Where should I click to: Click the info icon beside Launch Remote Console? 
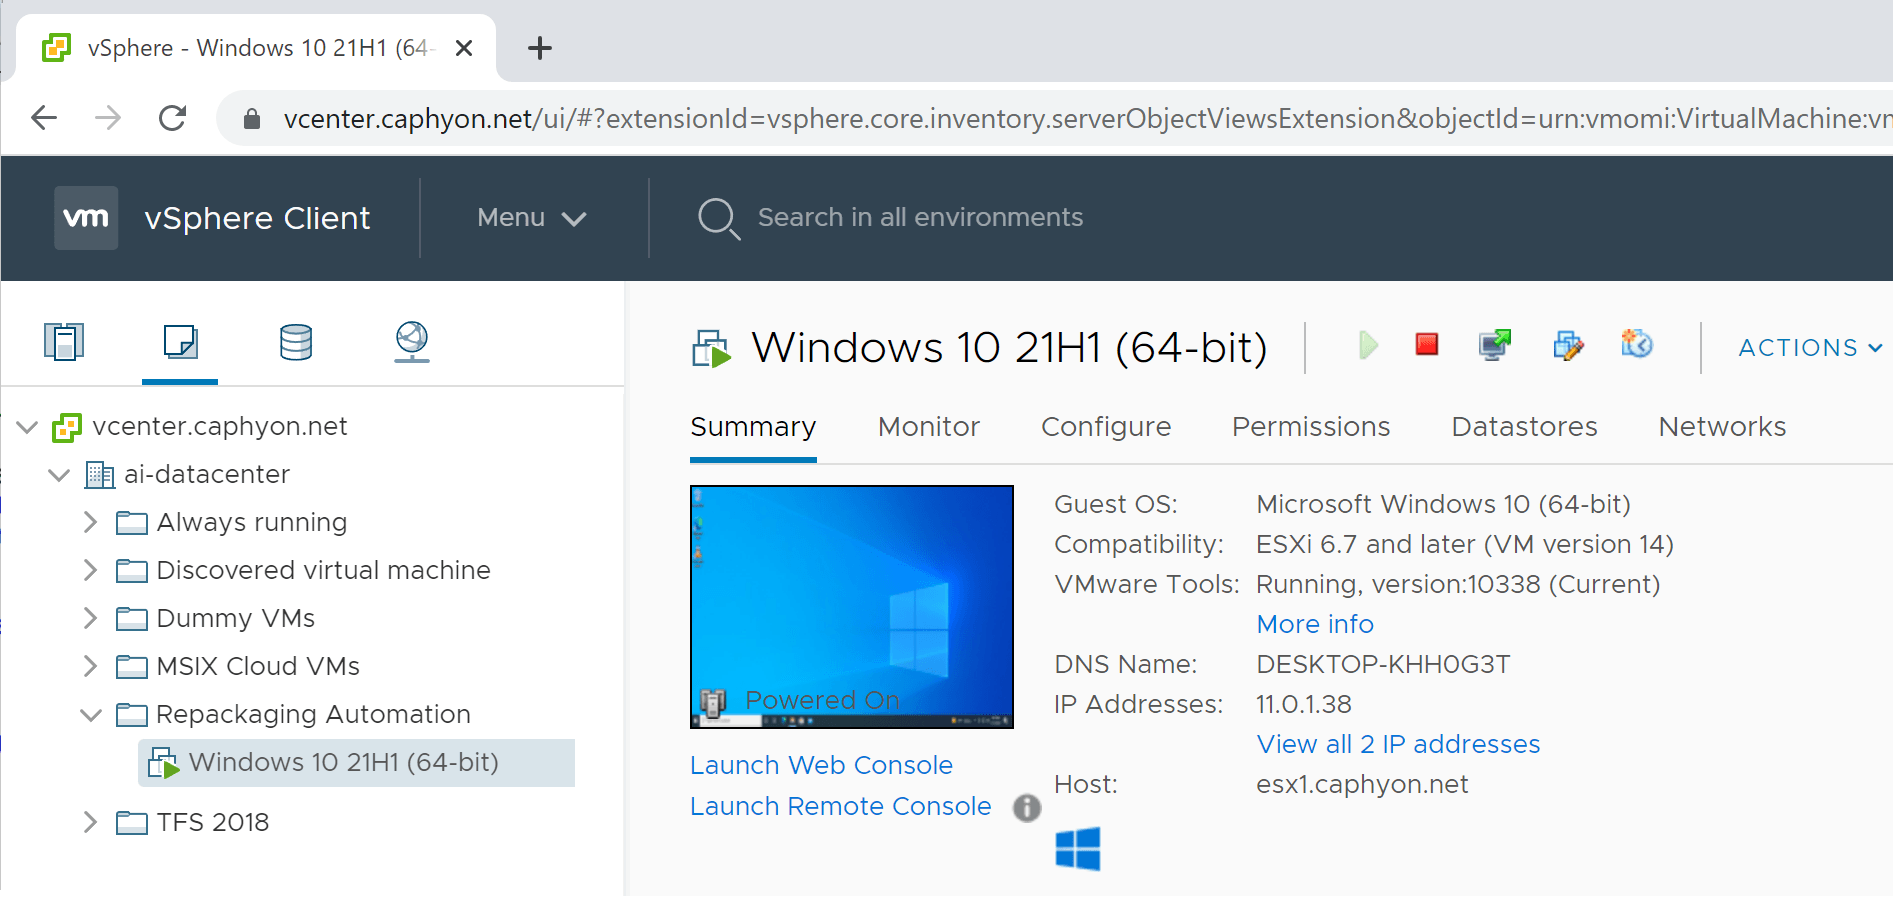point(1026,807)
